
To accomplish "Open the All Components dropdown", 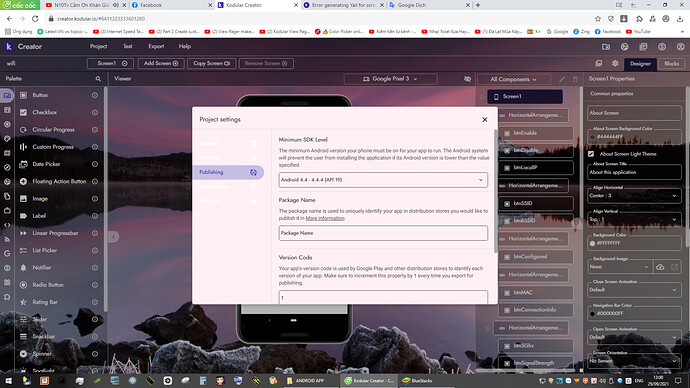I will 514,79.
